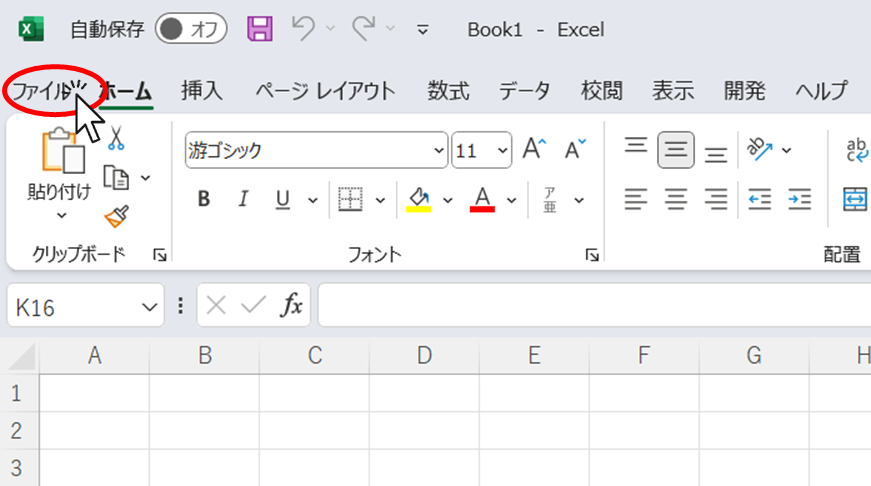Open the copy options dropdown arrow

(146, 178)
